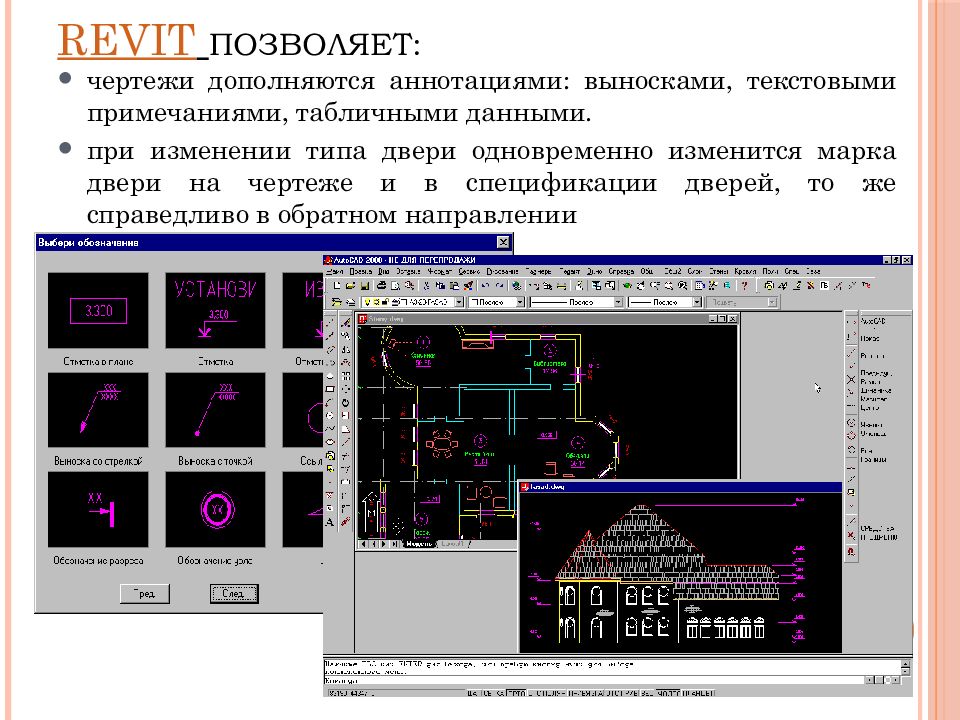Screen dimensions: 960x720
Task: Switch to the Модель tab
Action: (419, 544)
